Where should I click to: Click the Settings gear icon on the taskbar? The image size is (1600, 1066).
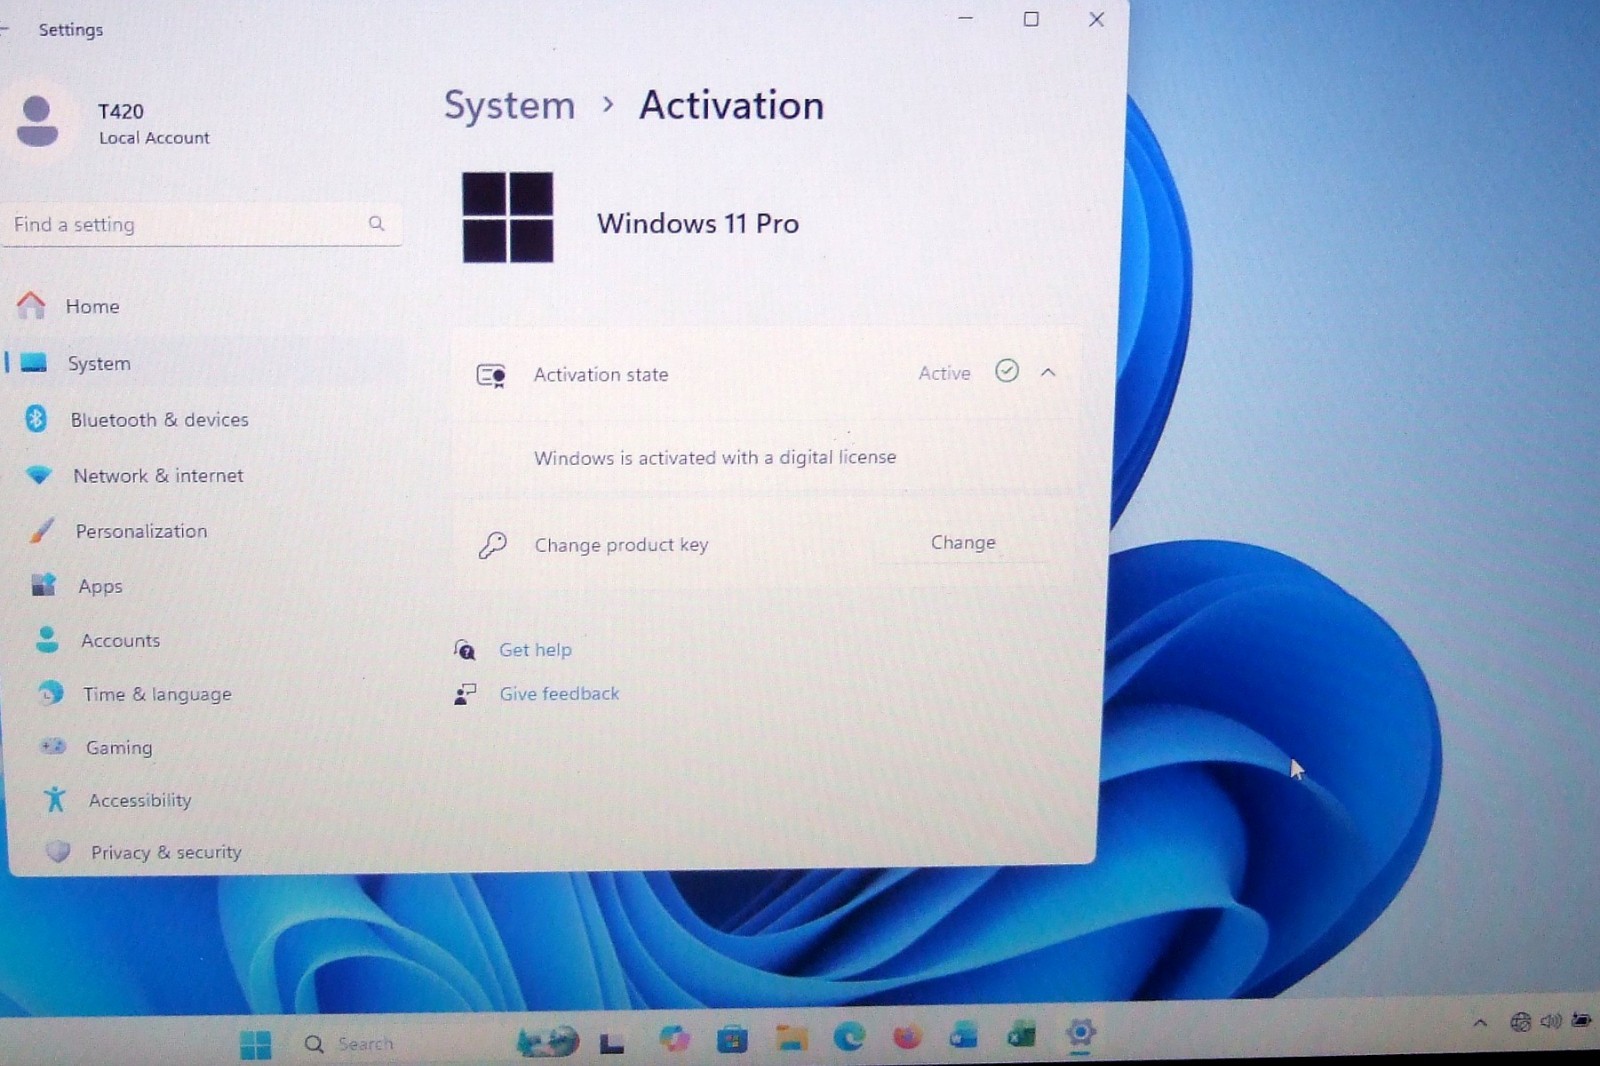(1080, 1033)
